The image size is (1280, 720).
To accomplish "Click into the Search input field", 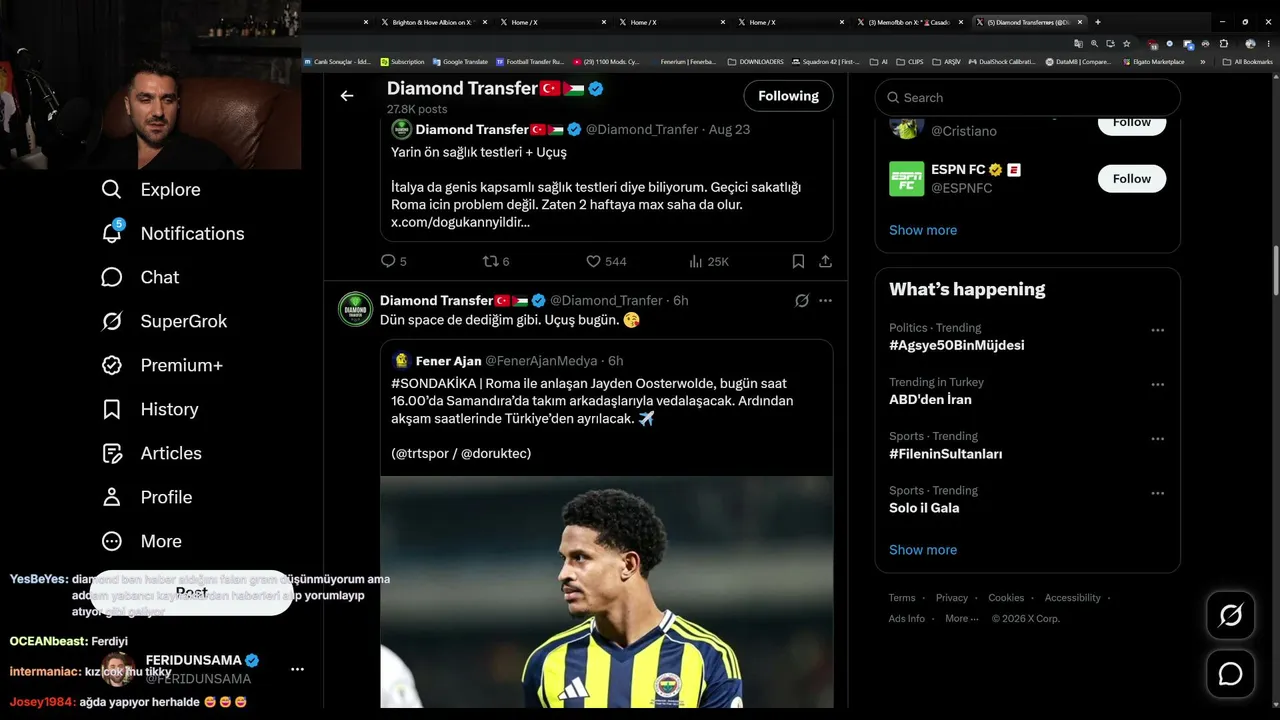I will click(1027, 97).
